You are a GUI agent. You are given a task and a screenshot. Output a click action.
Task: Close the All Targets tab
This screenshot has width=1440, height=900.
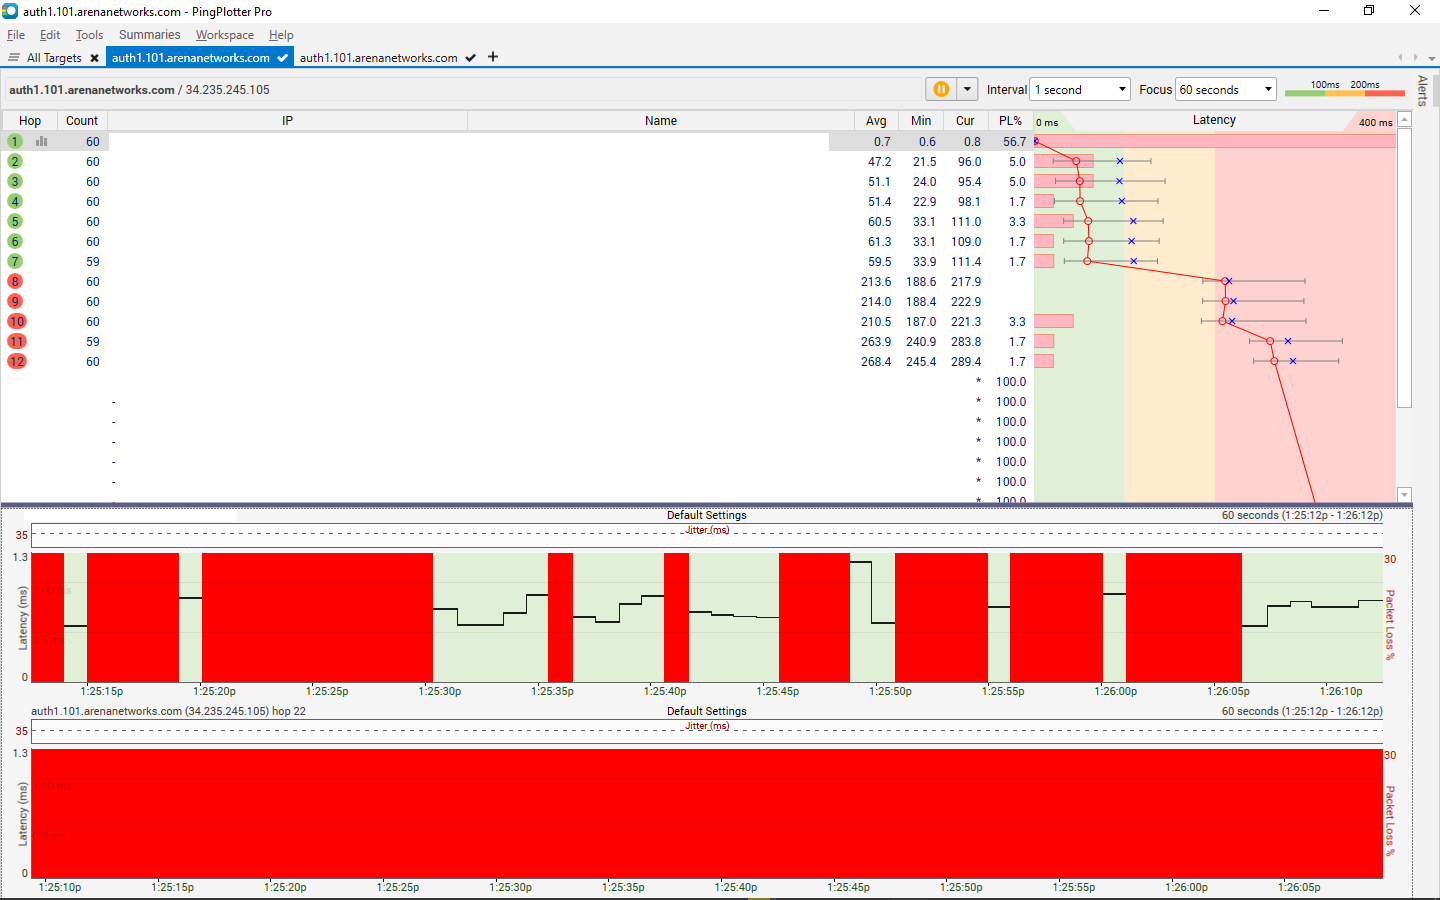[95, 58]
